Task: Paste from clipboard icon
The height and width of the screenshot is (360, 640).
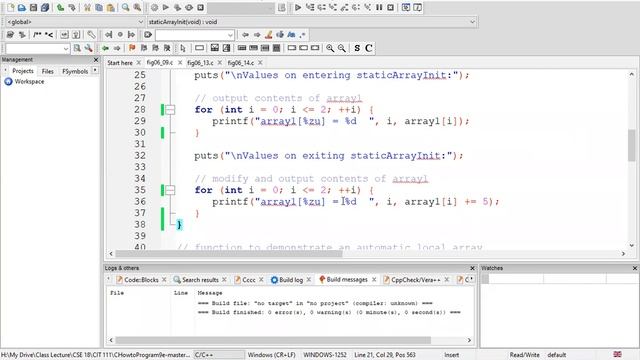Action: pyautogui.click(x=110, y=7)
